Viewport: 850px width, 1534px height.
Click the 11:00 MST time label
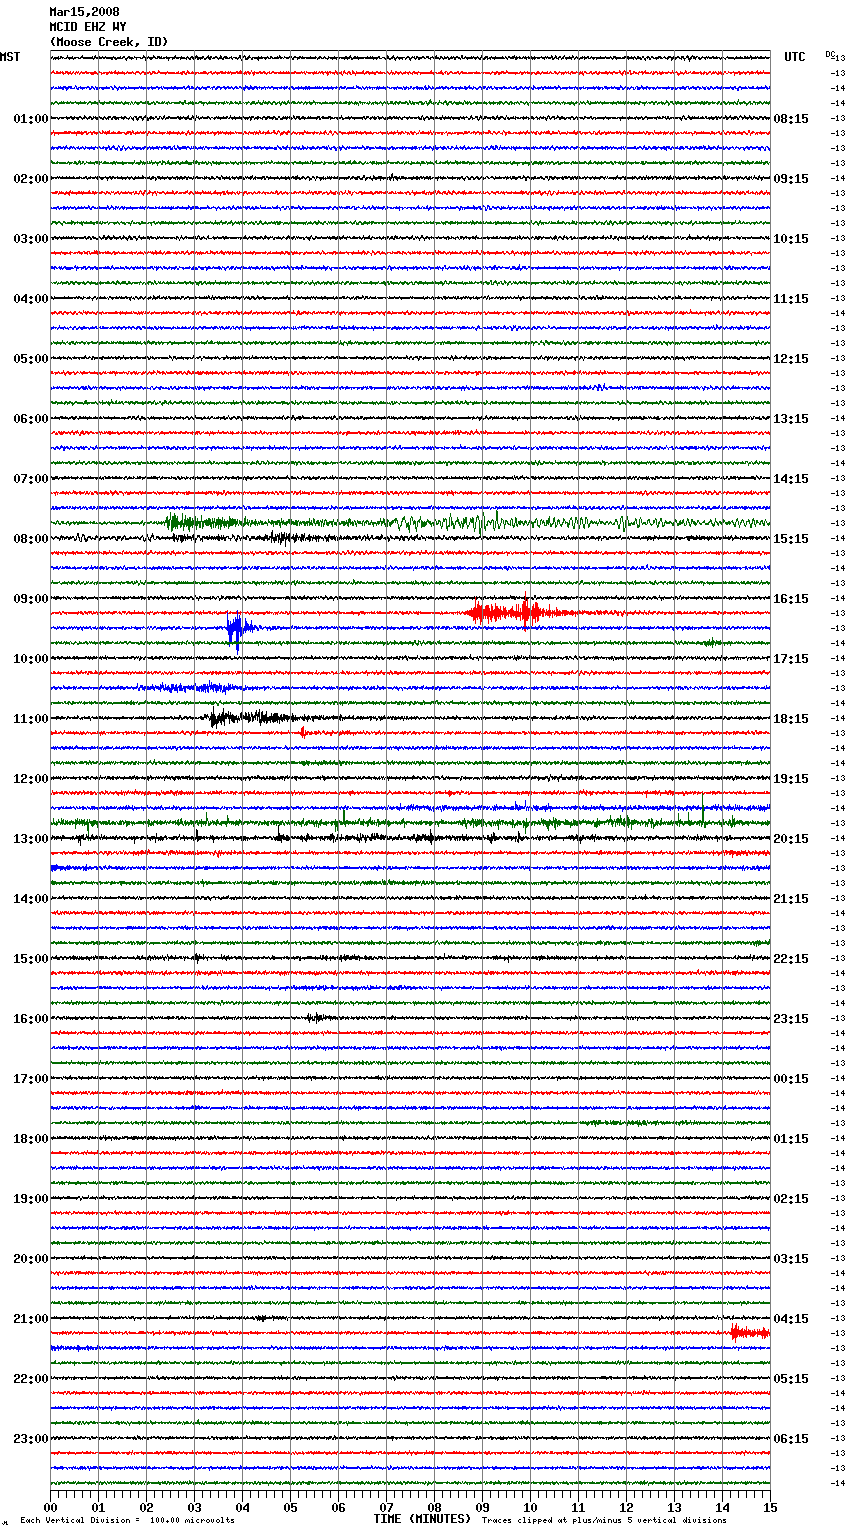click(30, 719)
